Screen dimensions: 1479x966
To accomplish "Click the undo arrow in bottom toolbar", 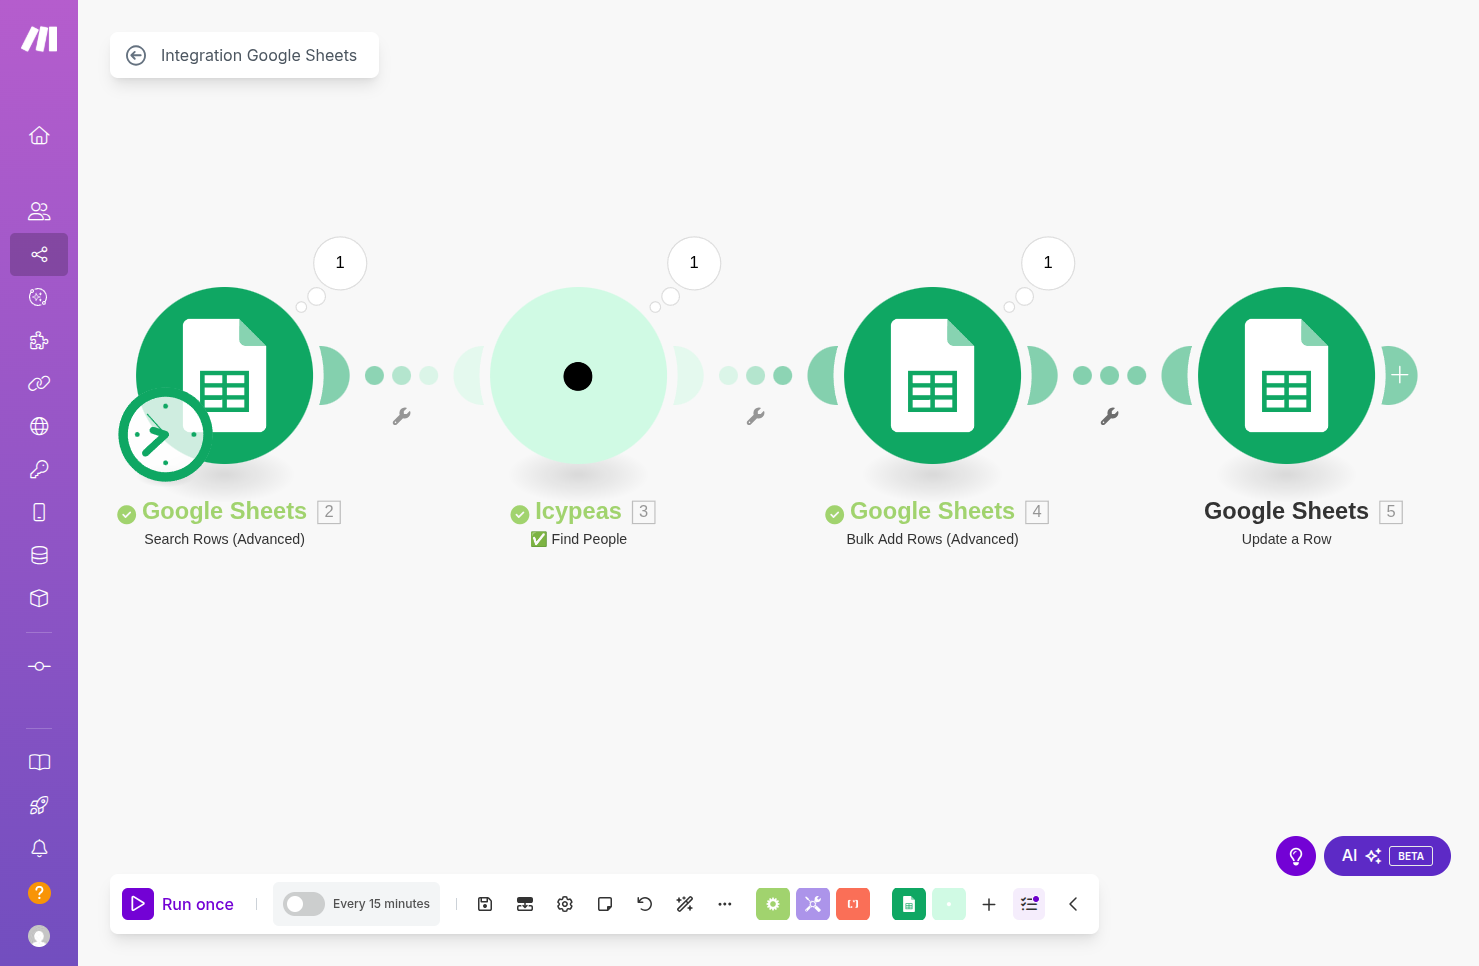I will (x=645, y=904).
